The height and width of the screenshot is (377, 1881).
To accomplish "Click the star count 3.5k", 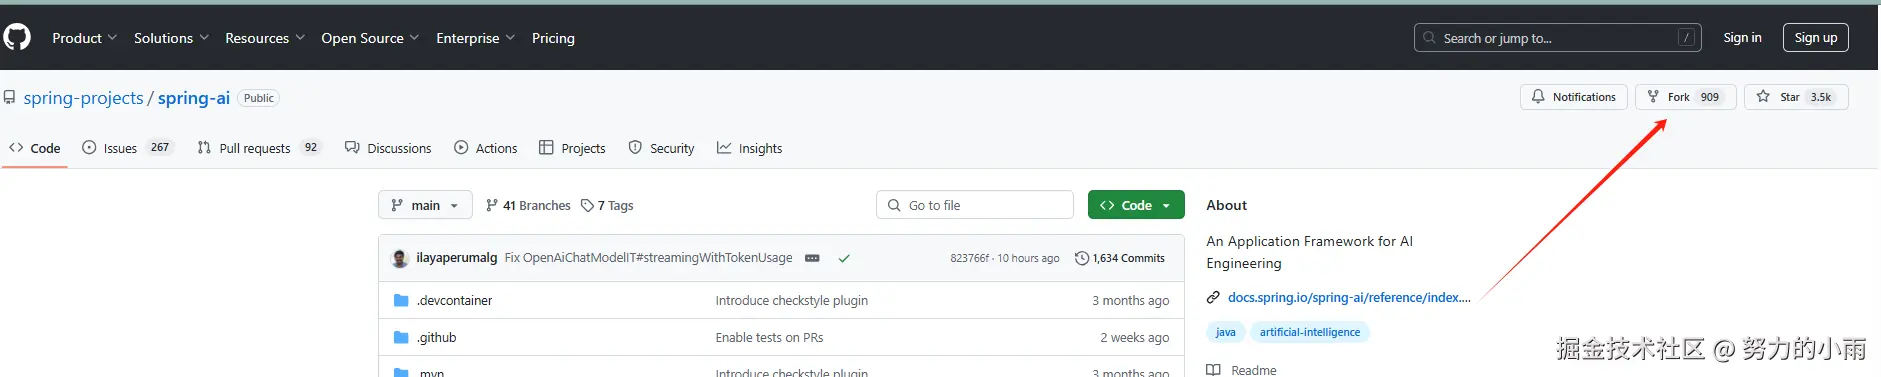I will point(1821,97).
